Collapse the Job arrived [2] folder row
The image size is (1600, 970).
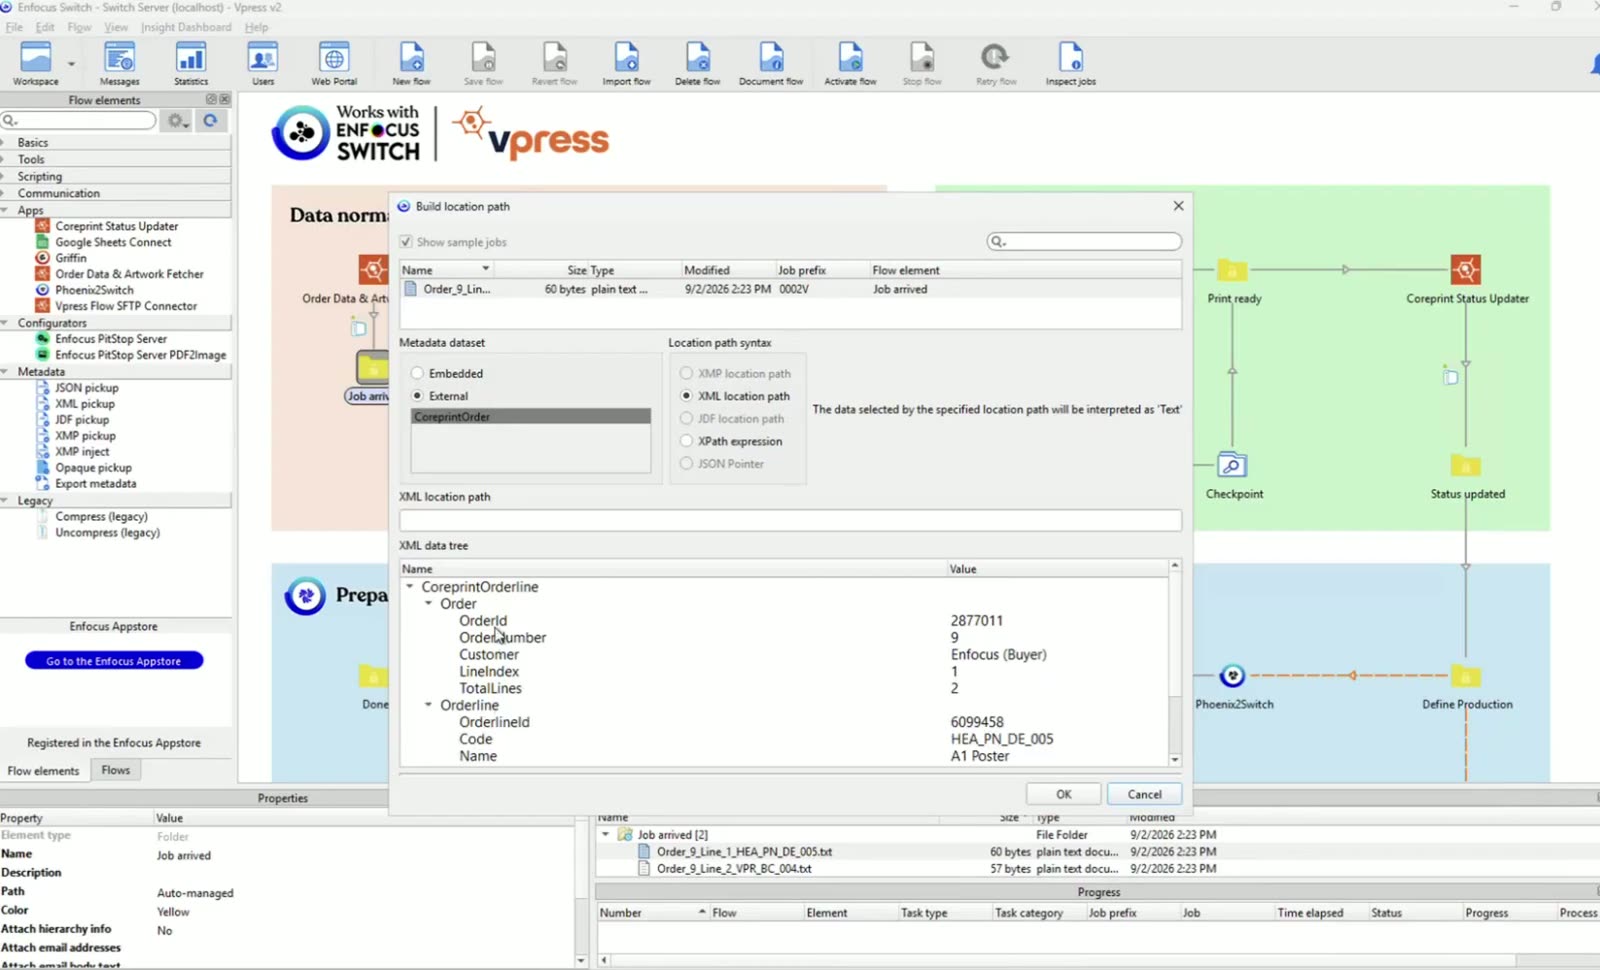pos(605,834)
